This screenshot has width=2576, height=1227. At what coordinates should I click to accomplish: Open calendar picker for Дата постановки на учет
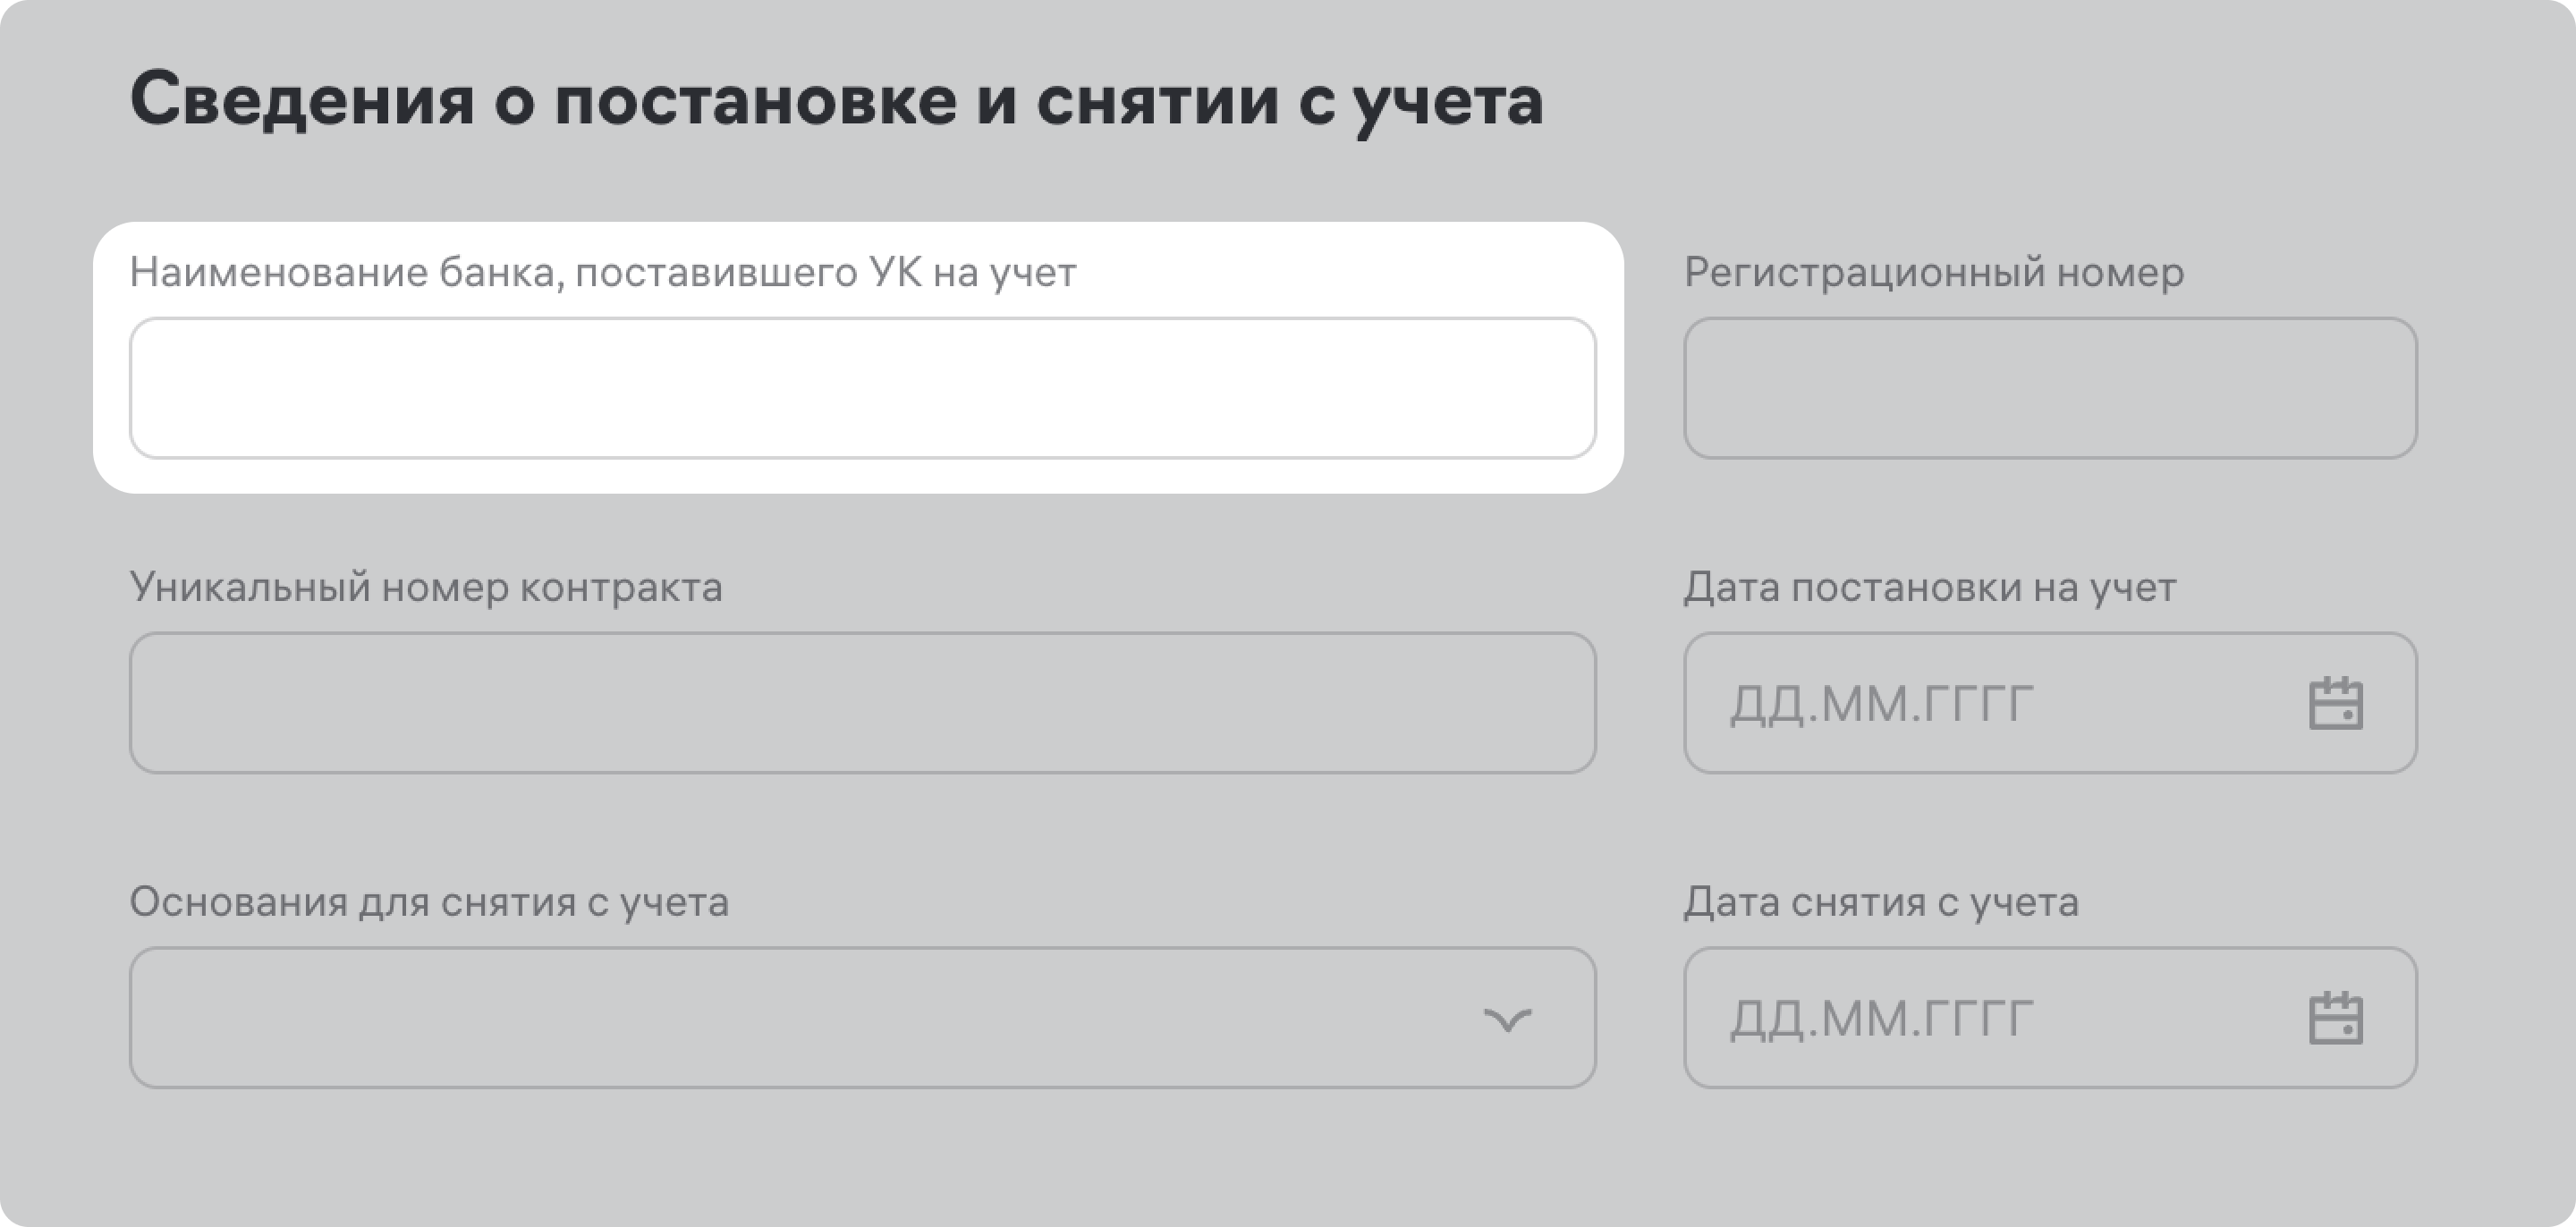tap(2335, 704)
